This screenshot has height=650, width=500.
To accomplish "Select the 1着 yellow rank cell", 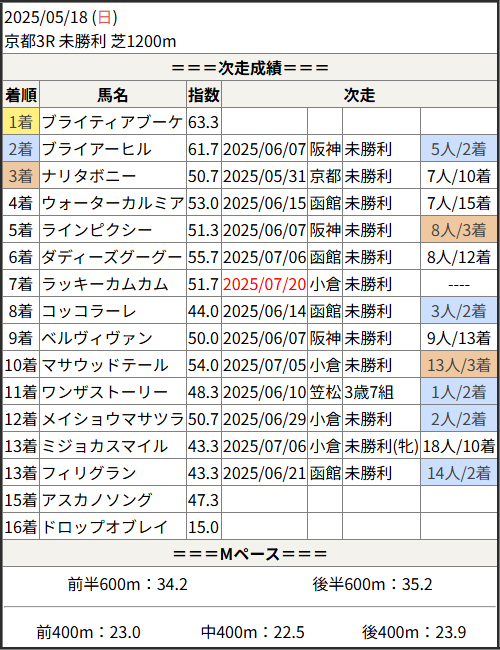I will pos(21,122).
